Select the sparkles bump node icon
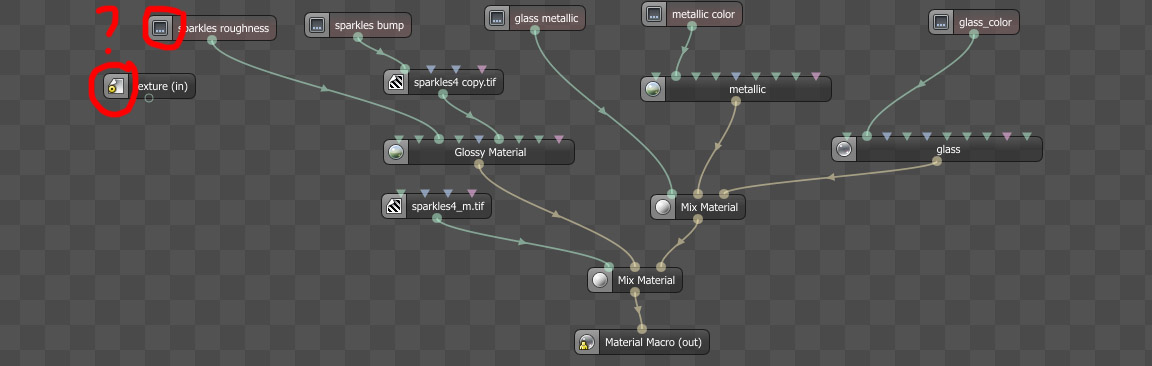 coord(317,25)
